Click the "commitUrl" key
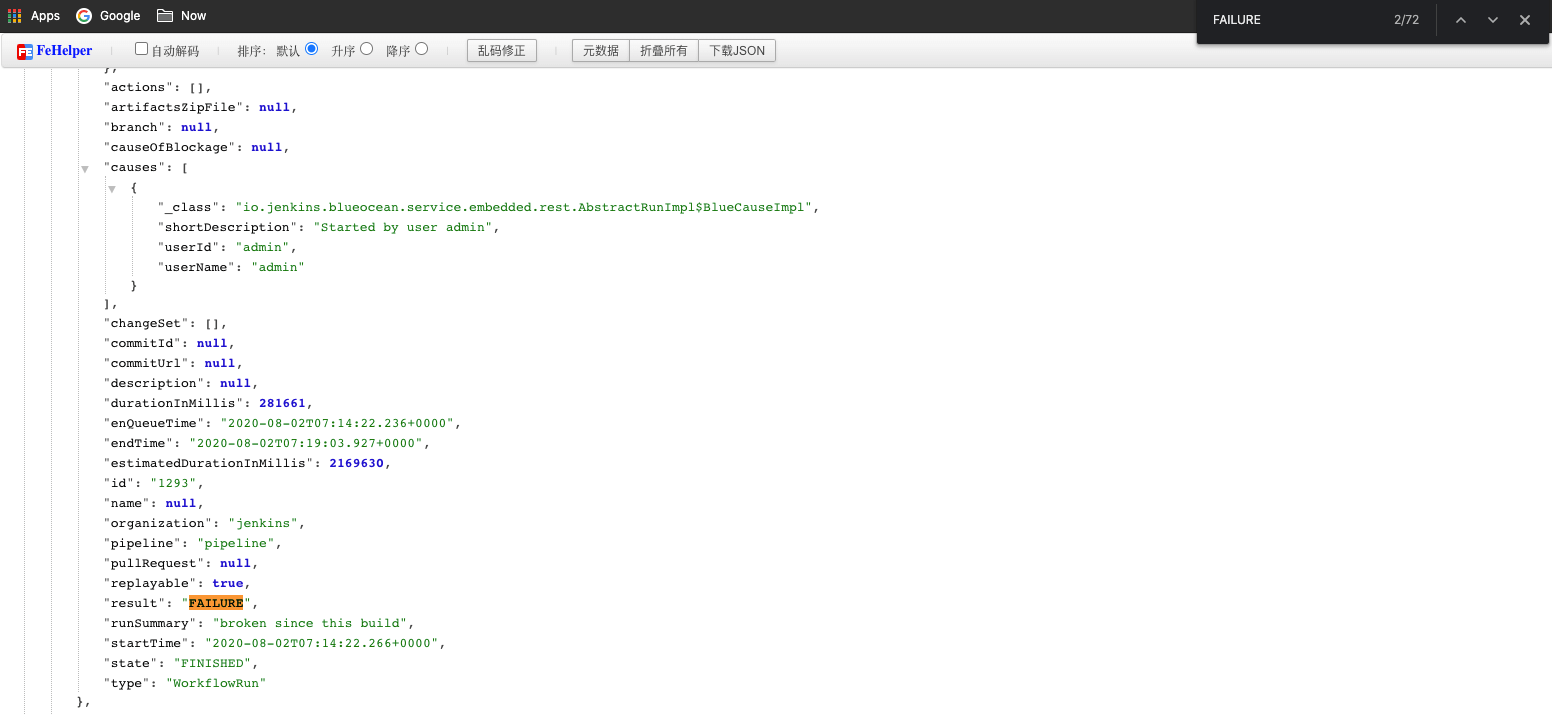This screenshot has height=715, width=1552. click(x=146, y=363)
